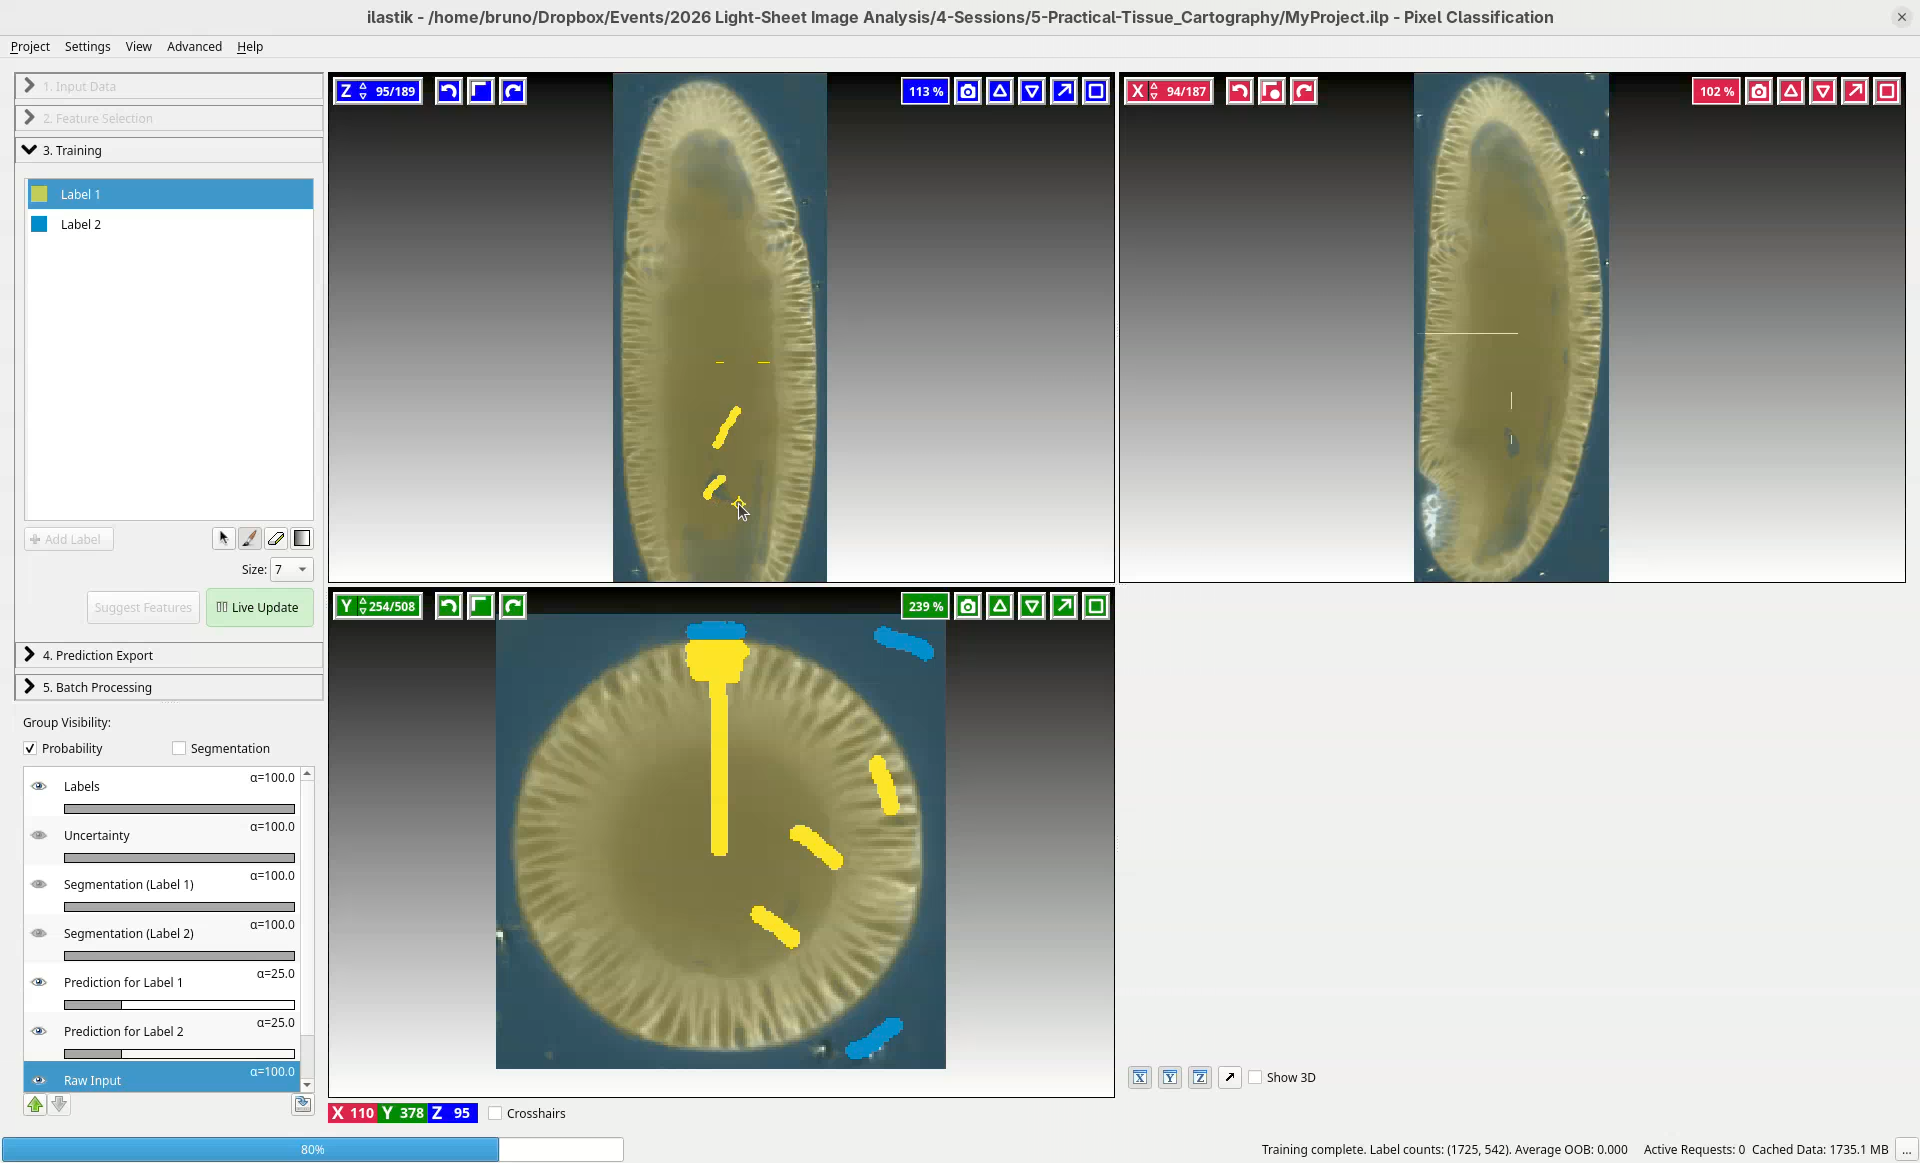Select the eraser tool
Viewport: 1920px width, 1163px height.
276,538
